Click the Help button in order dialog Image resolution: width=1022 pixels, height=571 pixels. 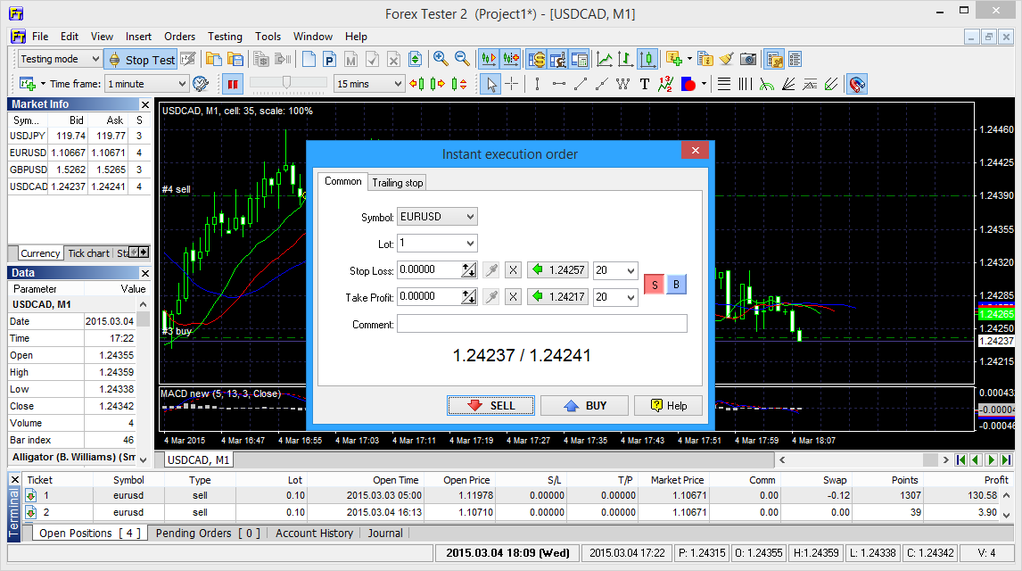[668, 405]
